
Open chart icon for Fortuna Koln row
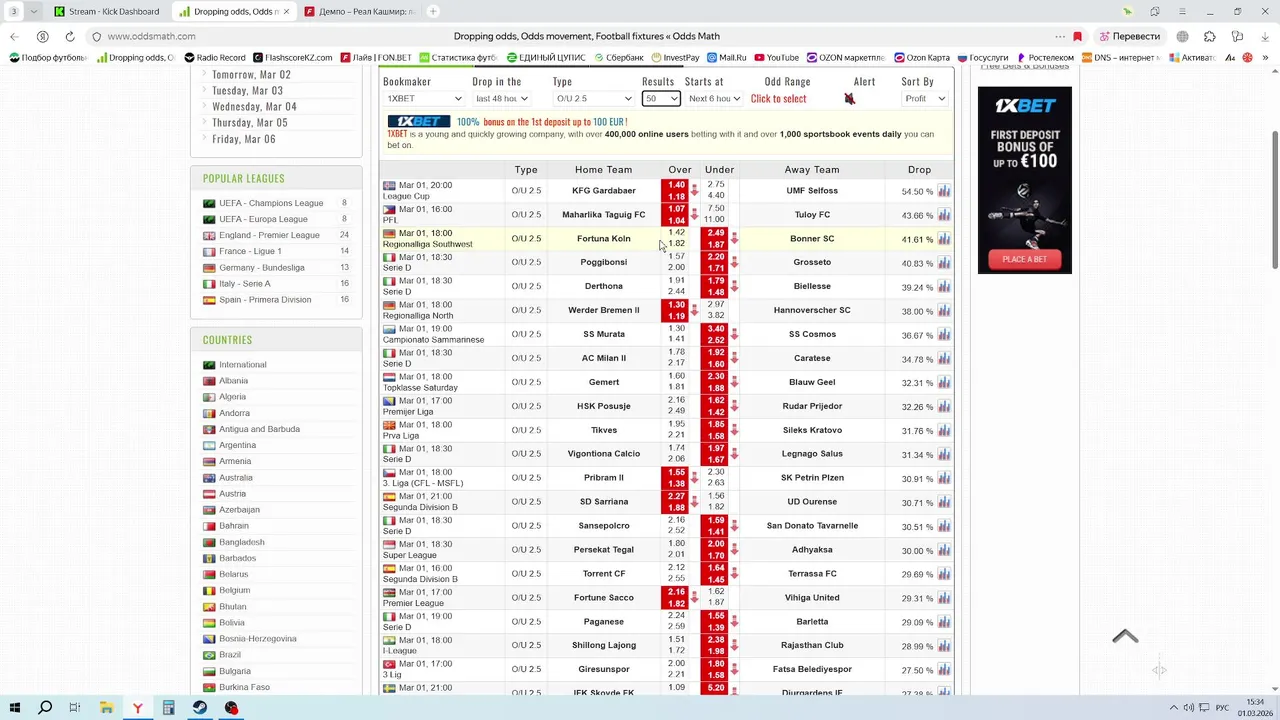[x=944, y=239]
